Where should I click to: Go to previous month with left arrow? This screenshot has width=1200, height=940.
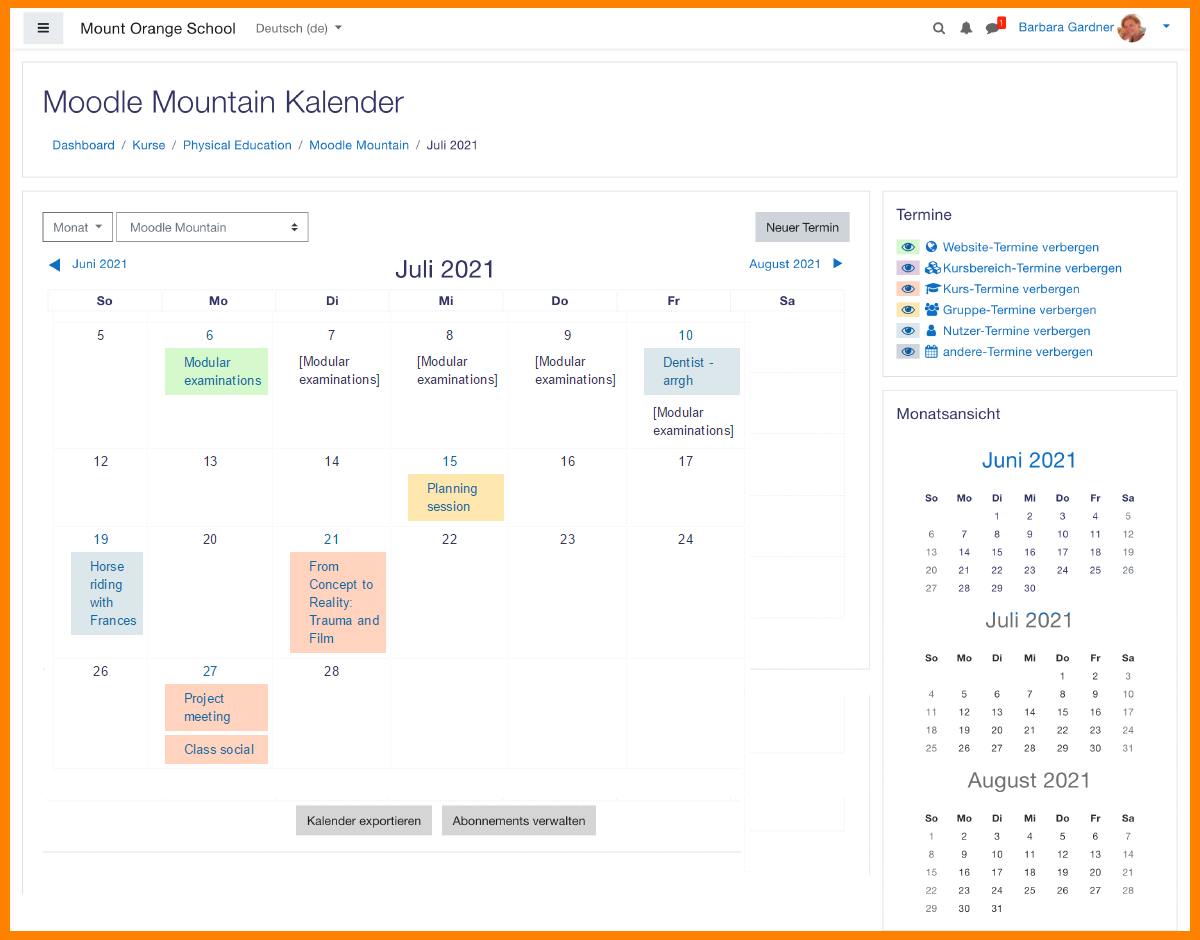pos(55,265)
